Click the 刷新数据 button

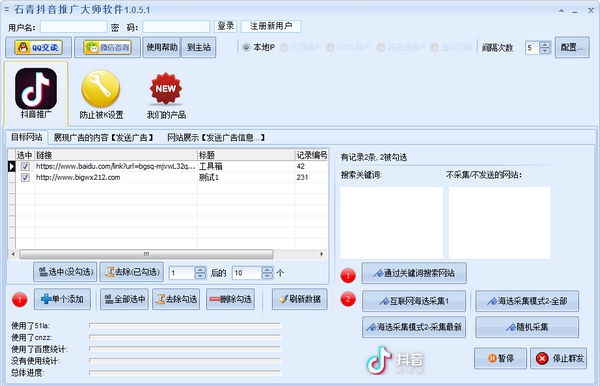click(x=300, y=299)
